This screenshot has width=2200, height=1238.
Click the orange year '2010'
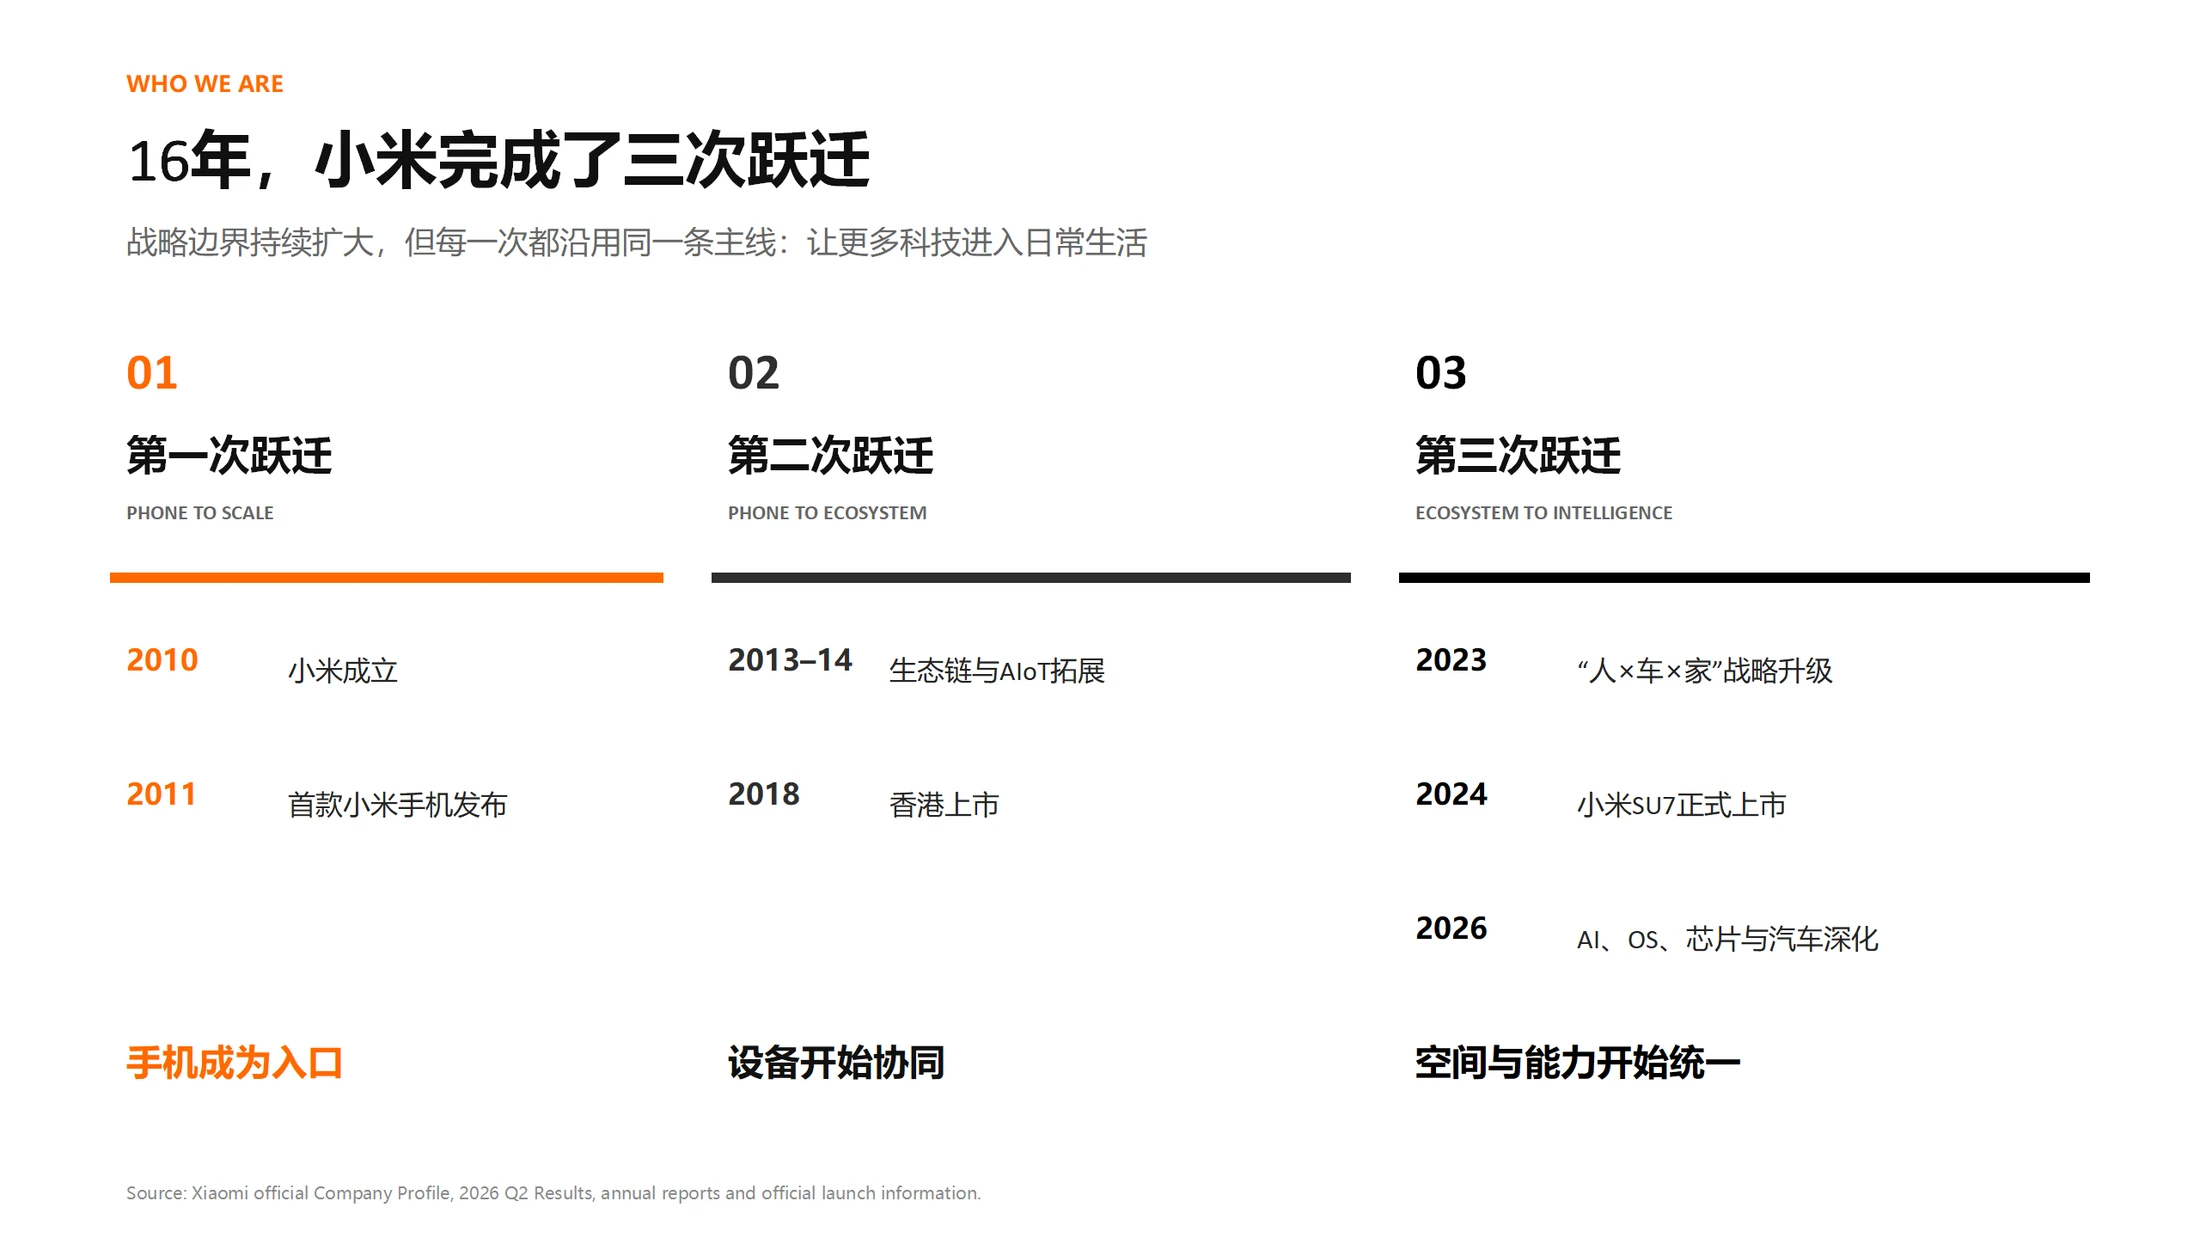162,660
